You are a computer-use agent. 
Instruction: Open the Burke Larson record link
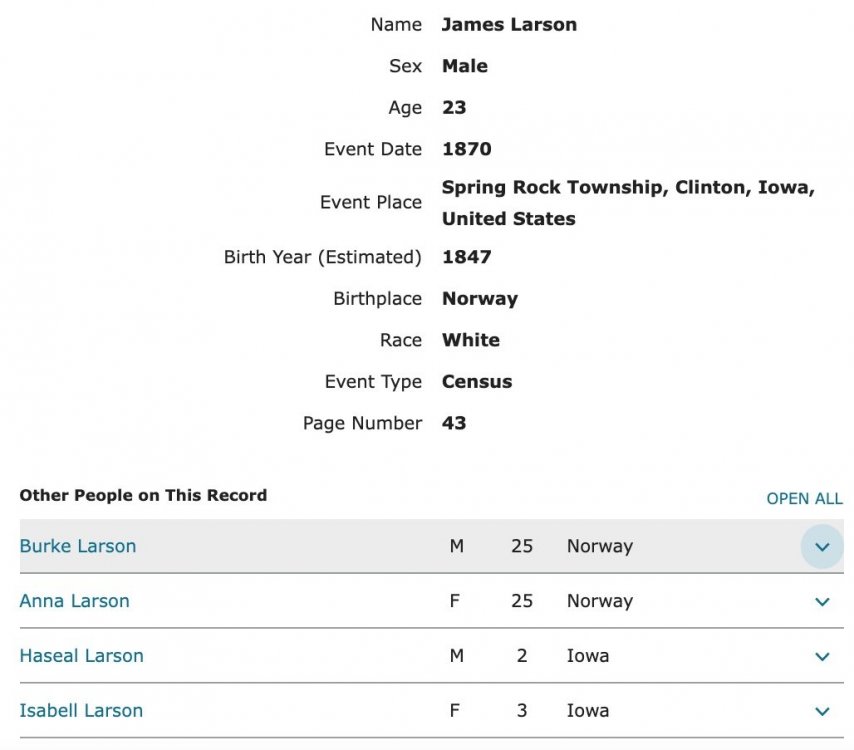(x=78, y=546)
